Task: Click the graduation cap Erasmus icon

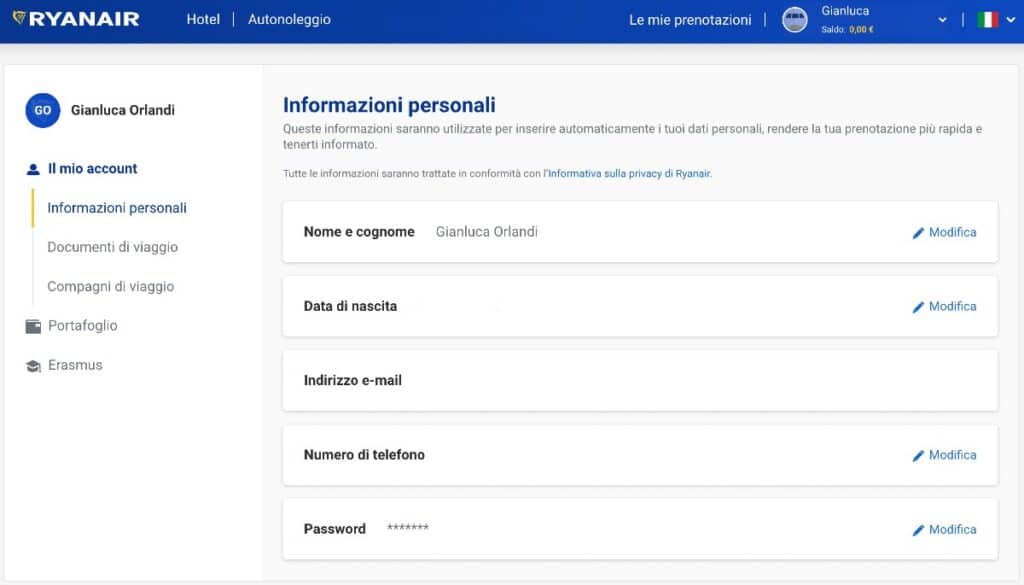Action: [x=33, y=366]
